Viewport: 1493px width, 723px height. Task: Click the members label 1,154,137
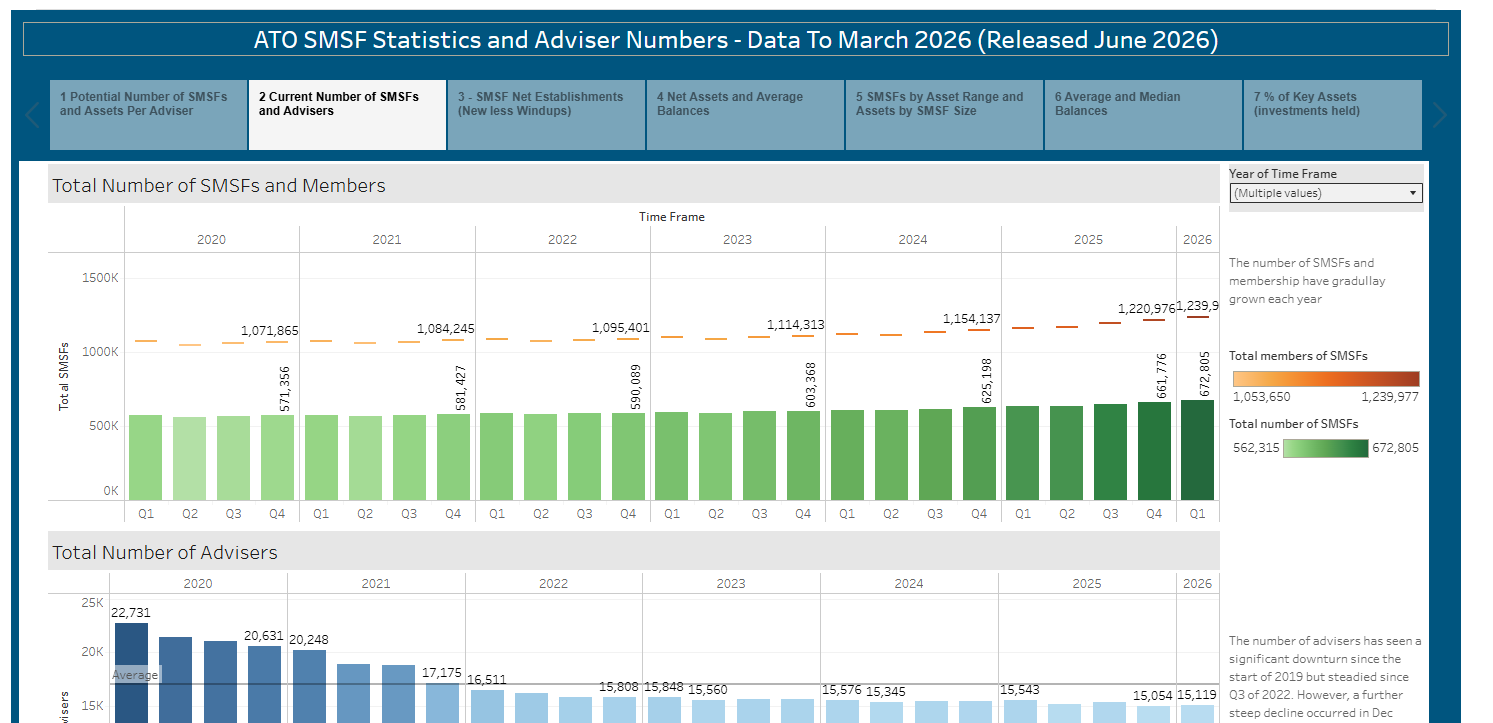972,319
